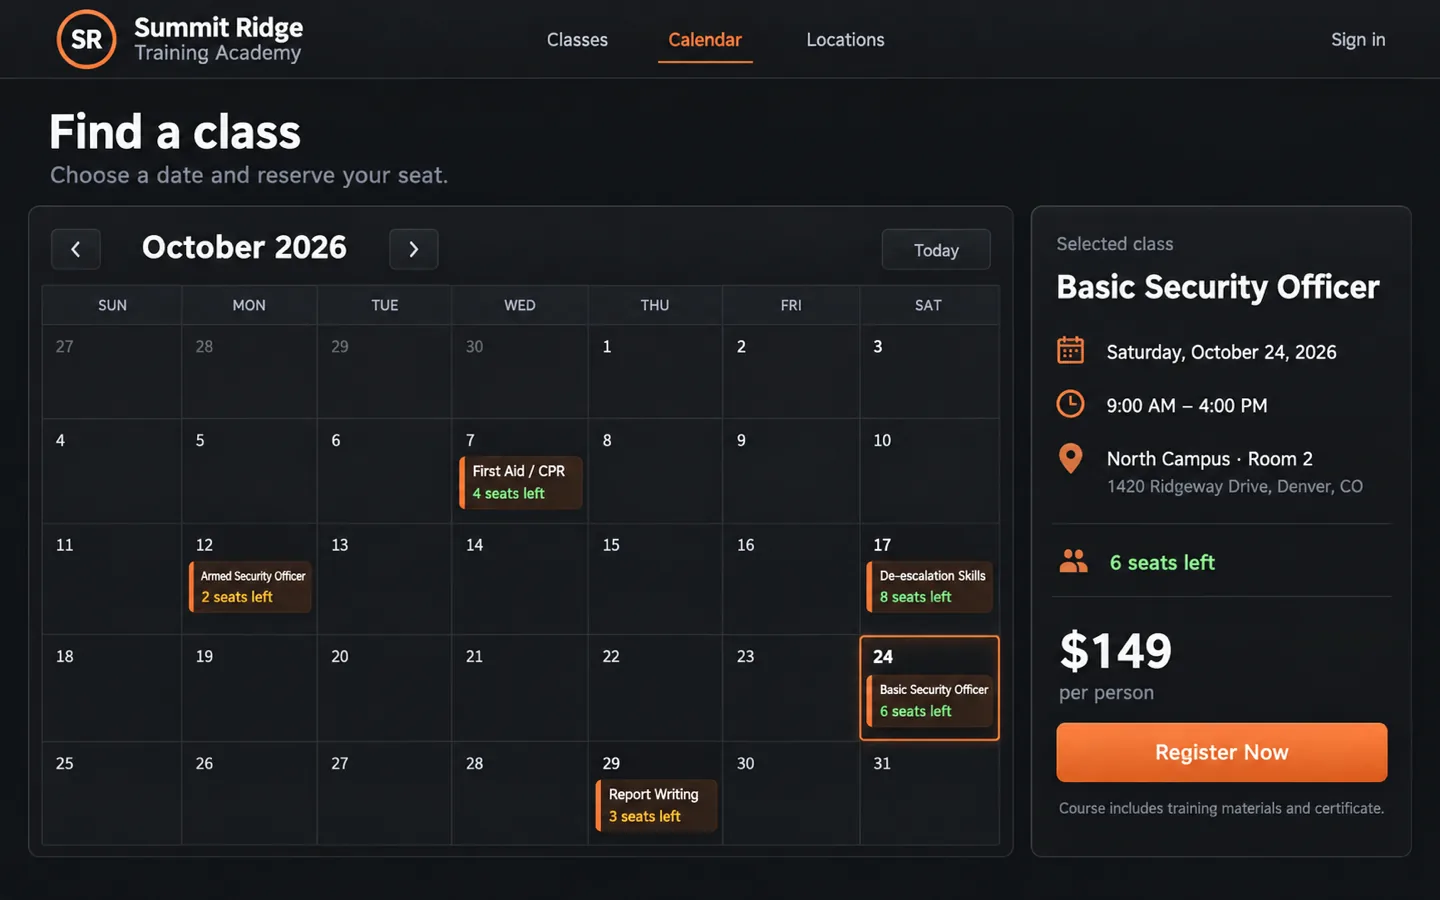The height and width of the screenshot is (900, 1440).
Task: Select October 9 on the calendar
Action: click(x=791, y=471)
